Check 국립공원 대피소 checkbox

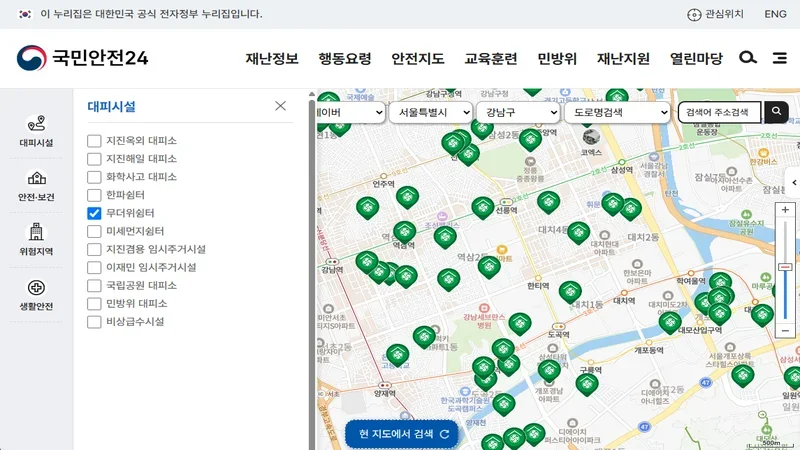(x=94, y=286)
